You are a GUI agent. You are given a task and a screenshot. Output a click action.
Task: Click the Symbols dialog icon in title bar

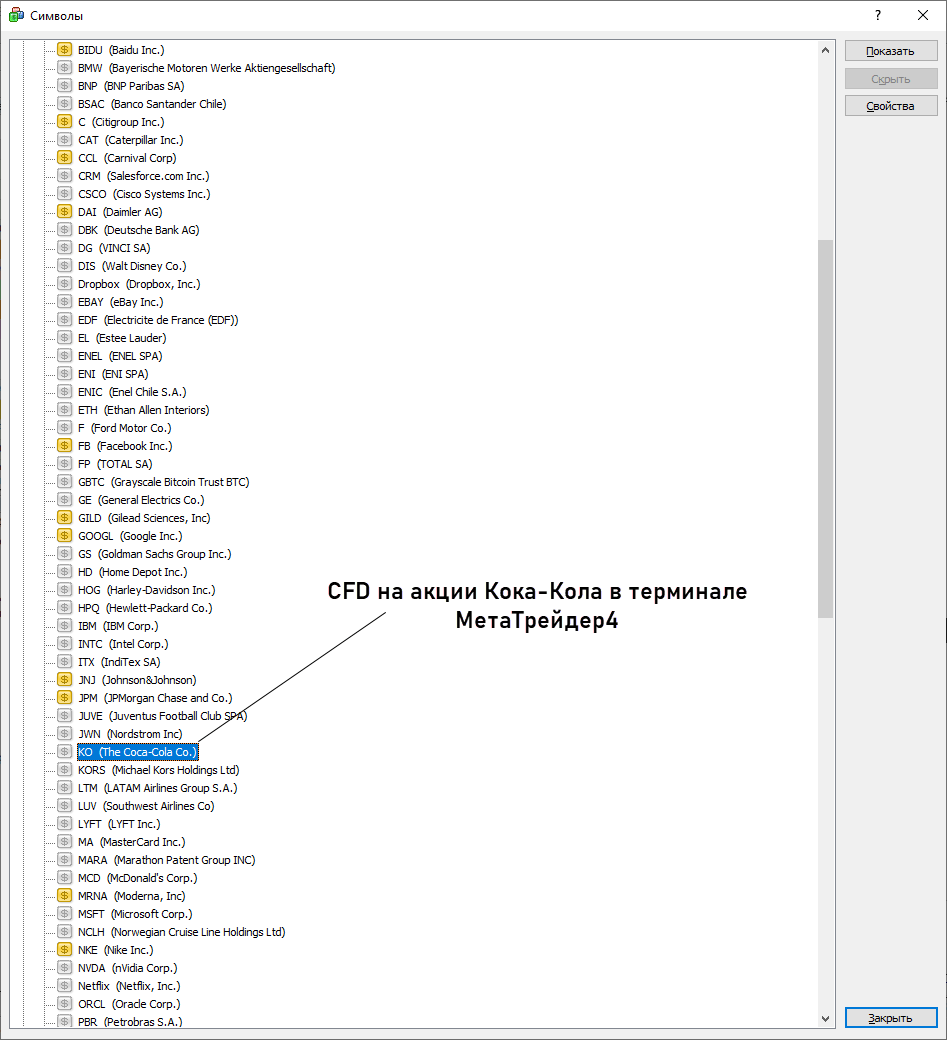point(16,15)
